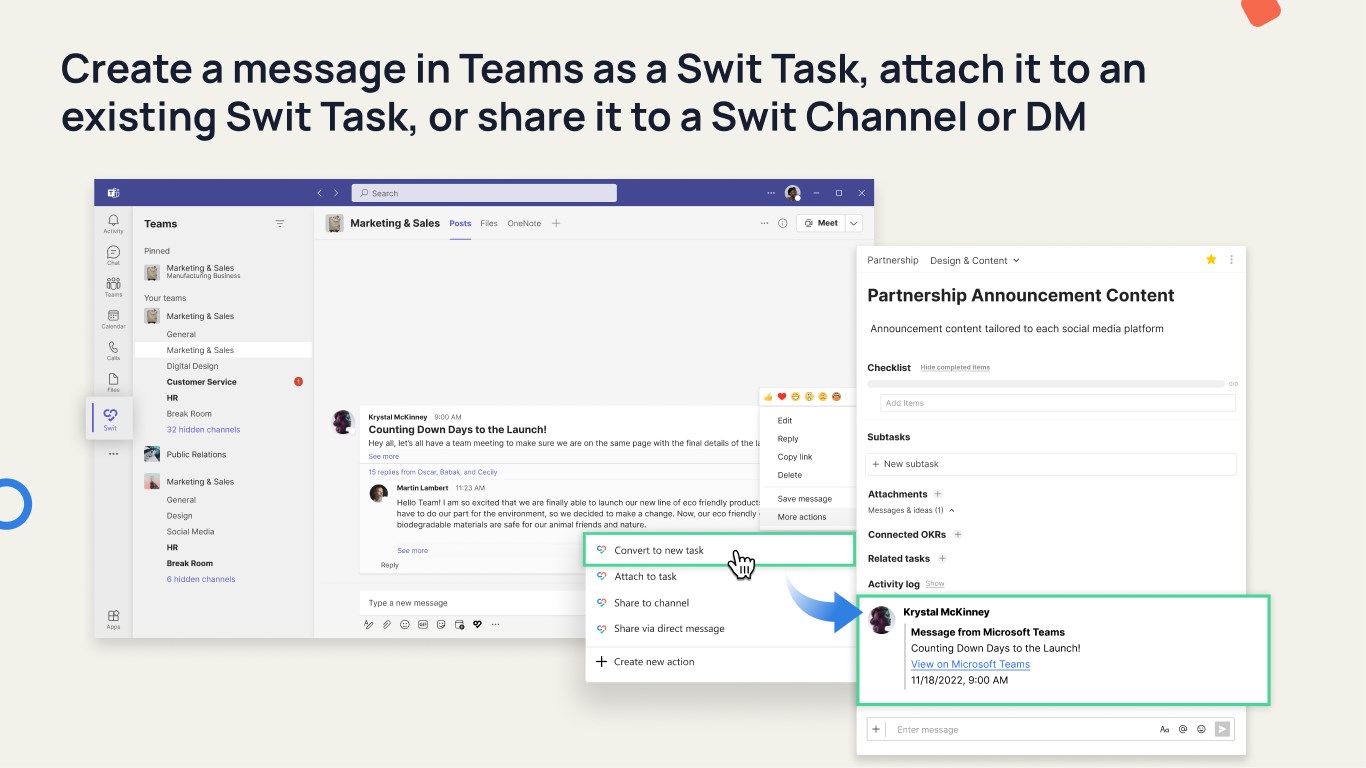Open emoji picker in compose bar
The image size is (1366, 768).
405,624
